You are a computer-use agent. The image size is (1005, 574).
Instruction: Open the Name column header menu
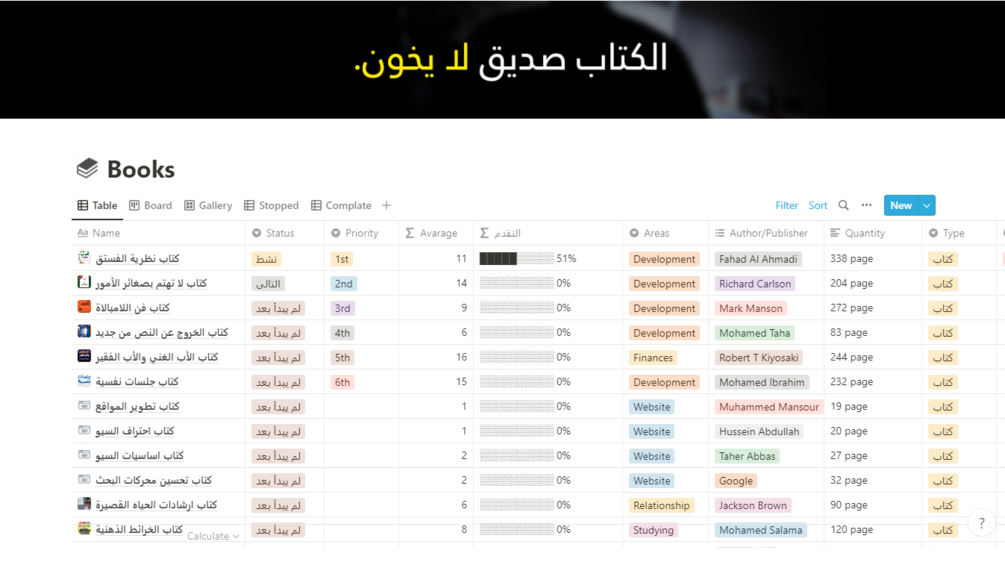(x=158, y=233)
